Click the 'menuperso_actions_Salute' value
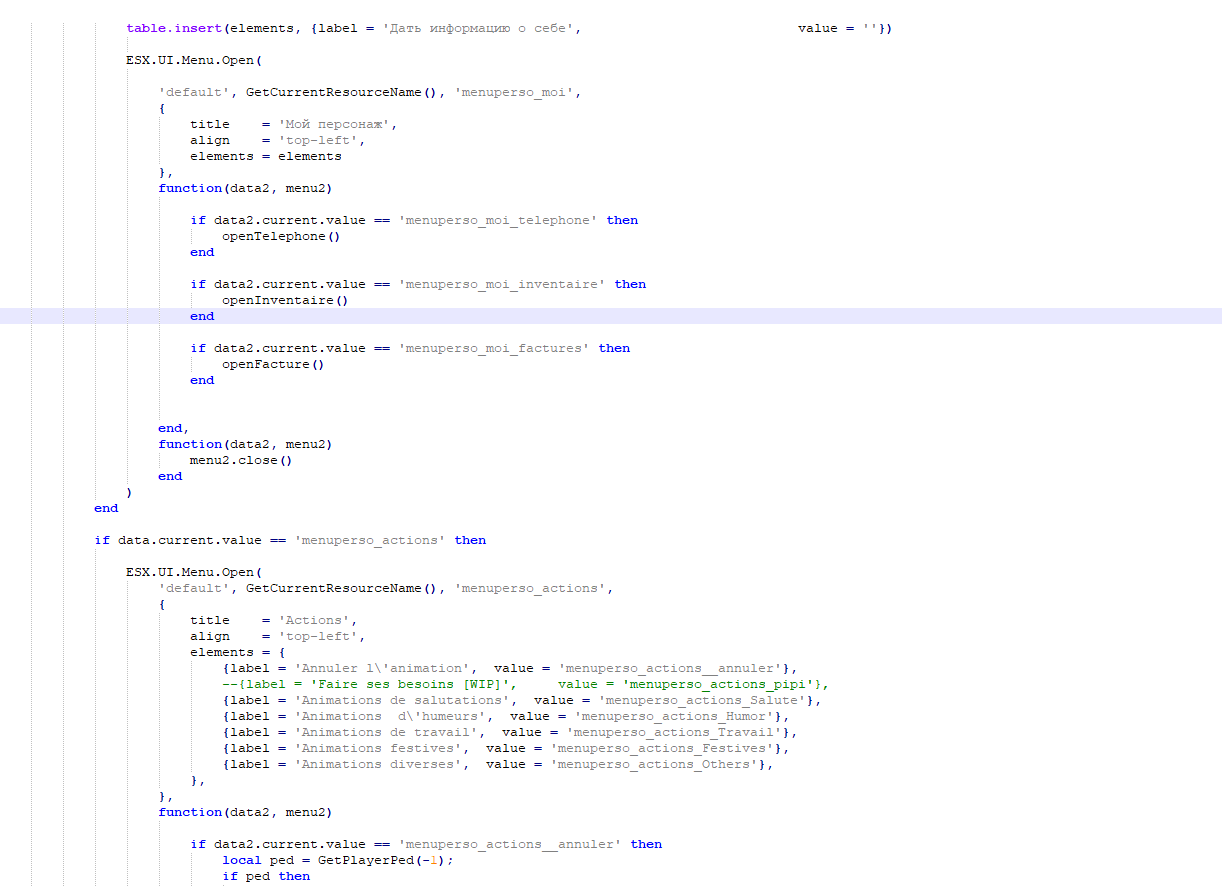The image size is (1222, 887). (x=702, y=700)
